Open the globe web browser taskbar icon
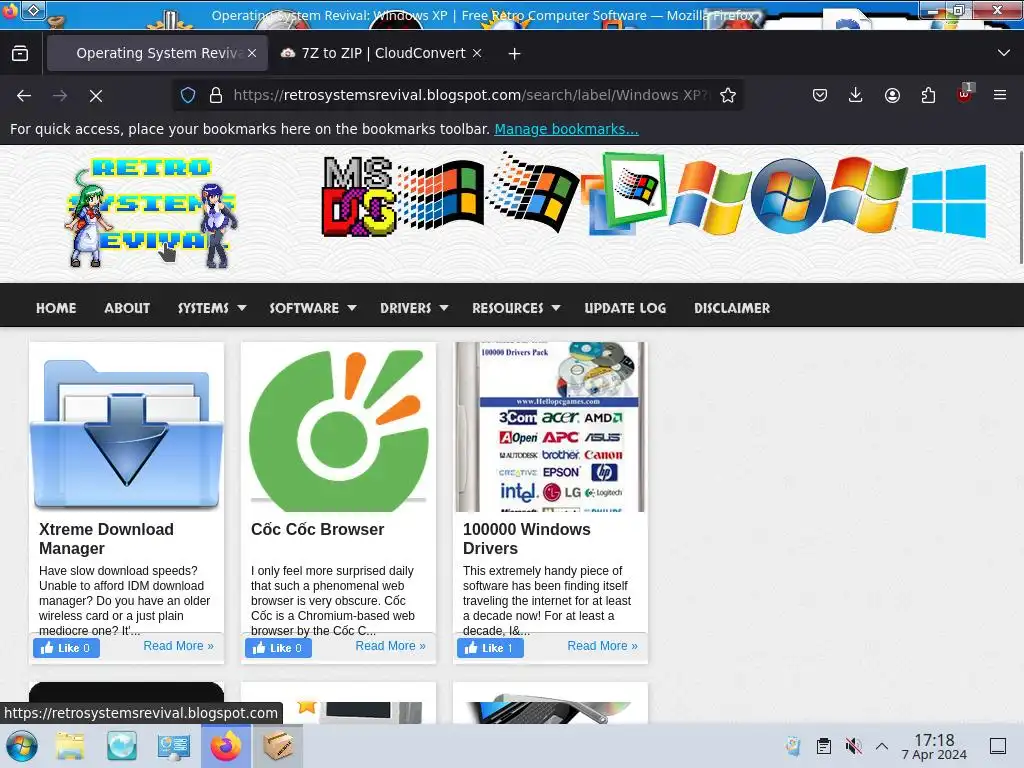The image size is (1024, 768). click(122, 746)
